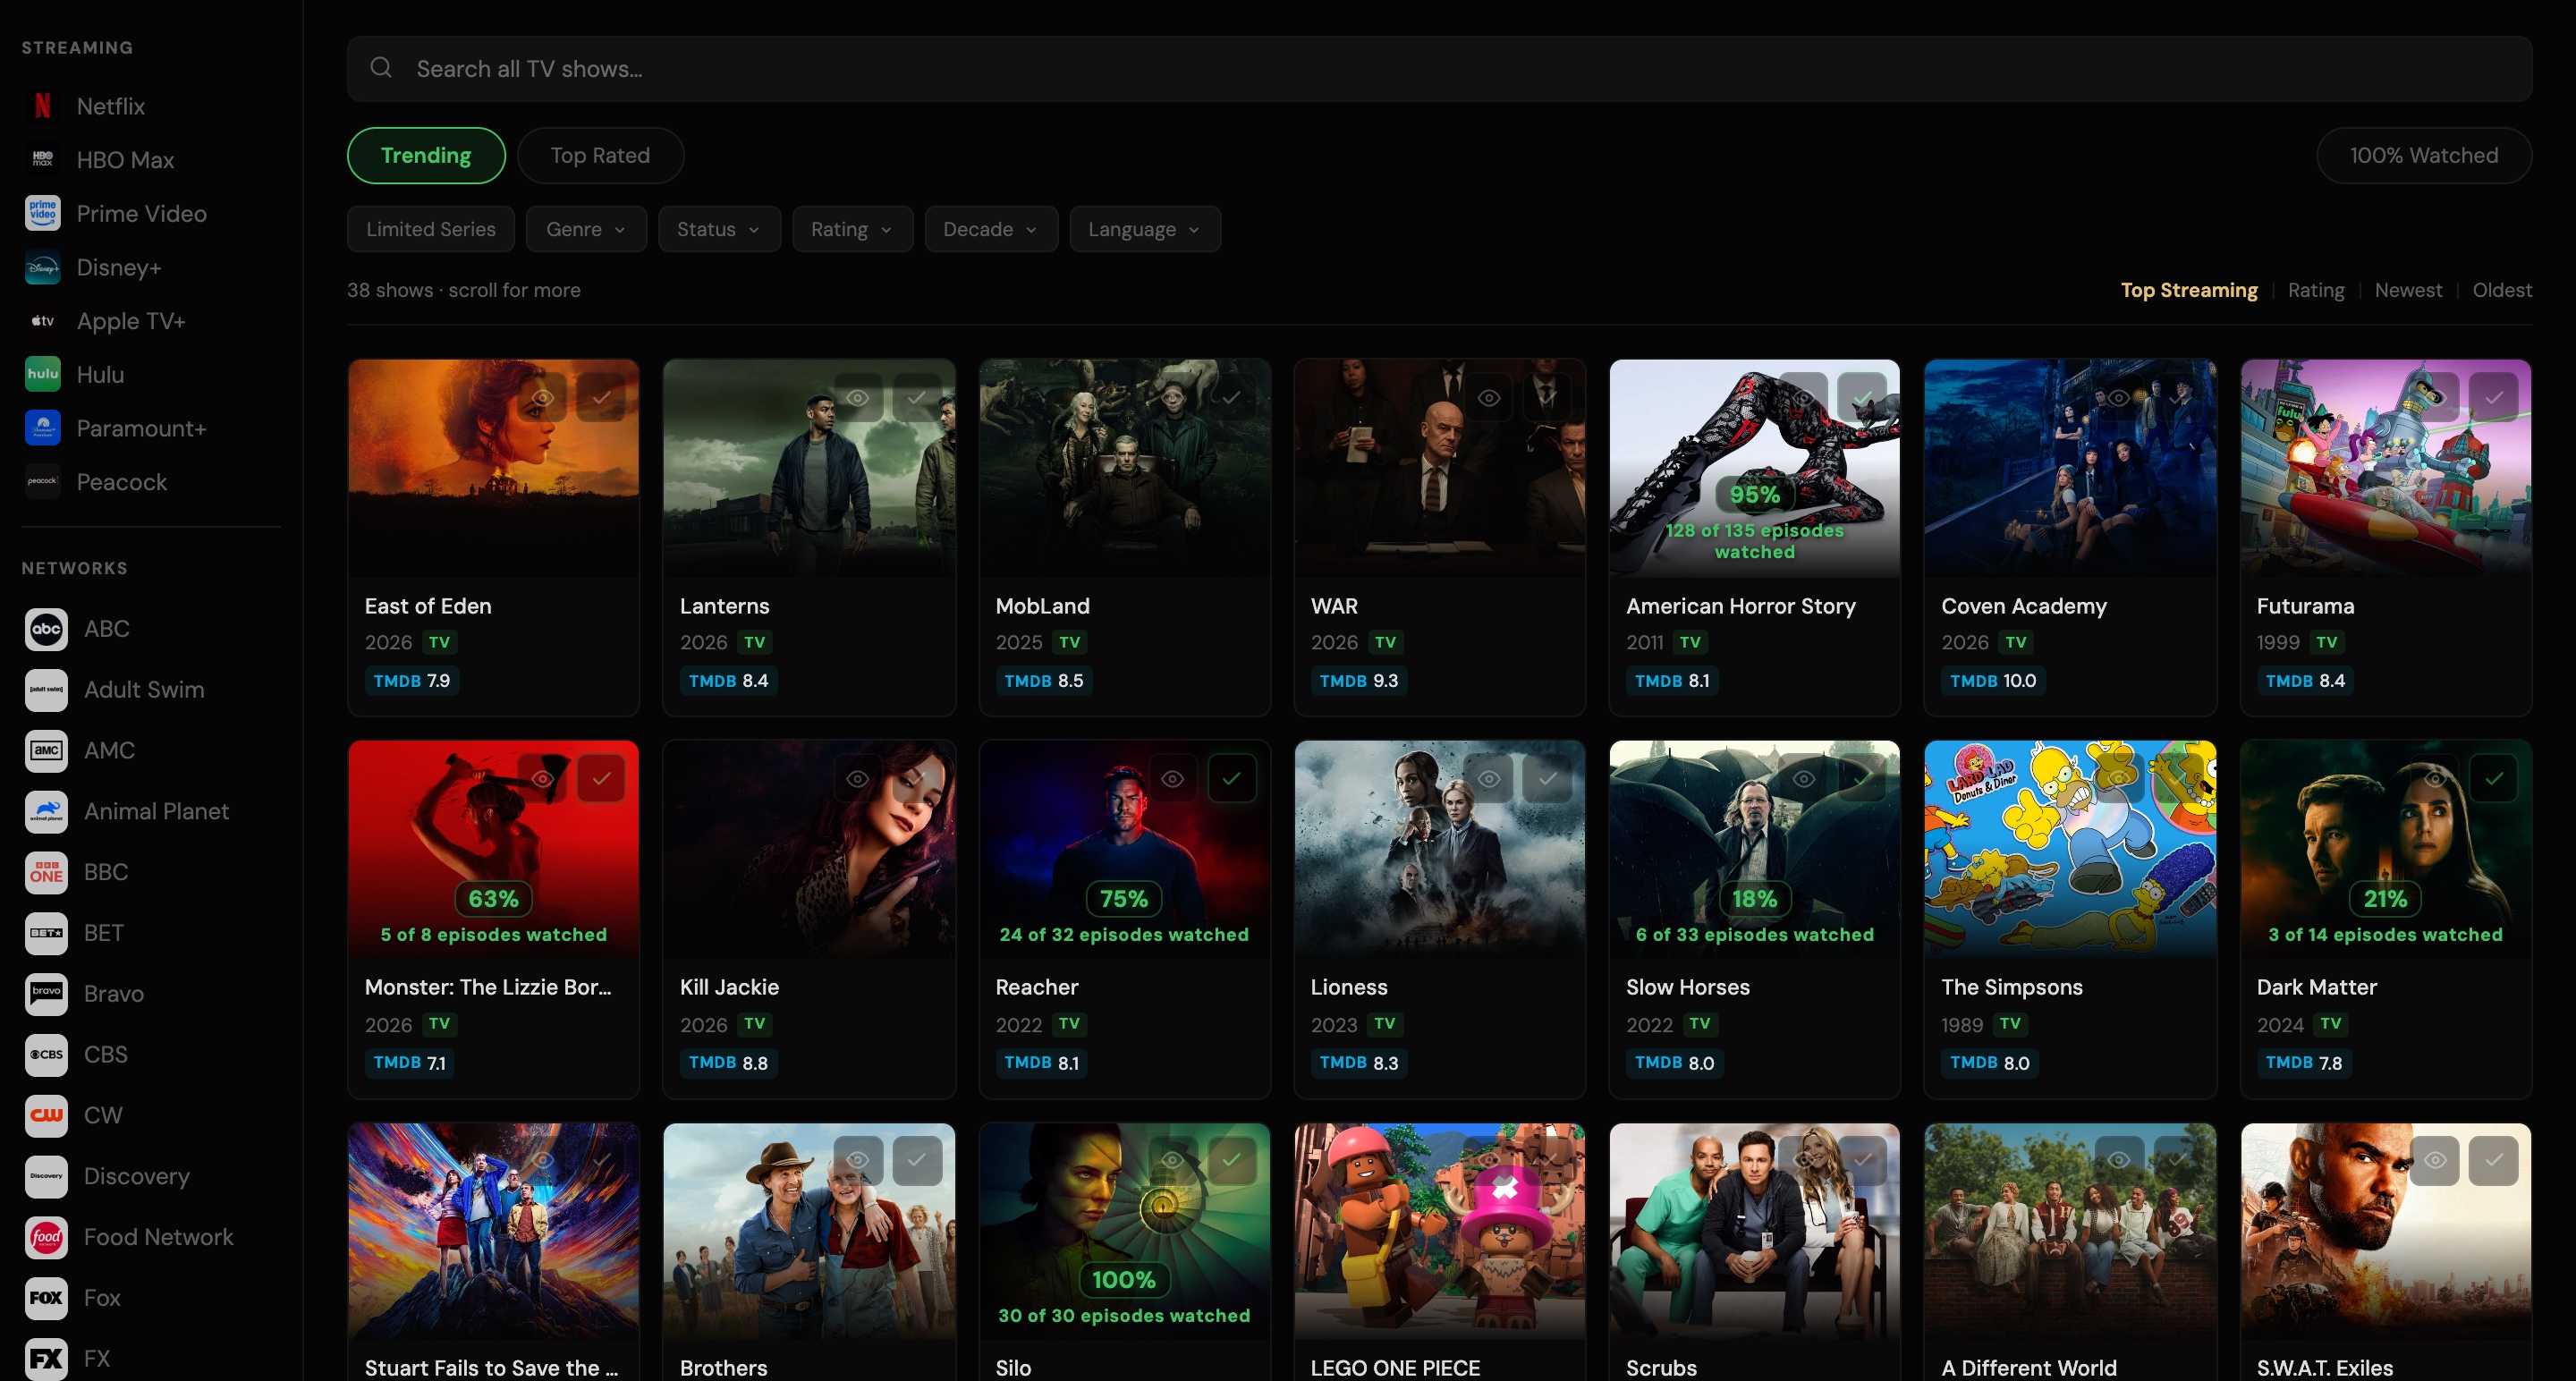2576x1381 pixels.
Task: Click the Disney+ logo icon
Action: point(43,267)
